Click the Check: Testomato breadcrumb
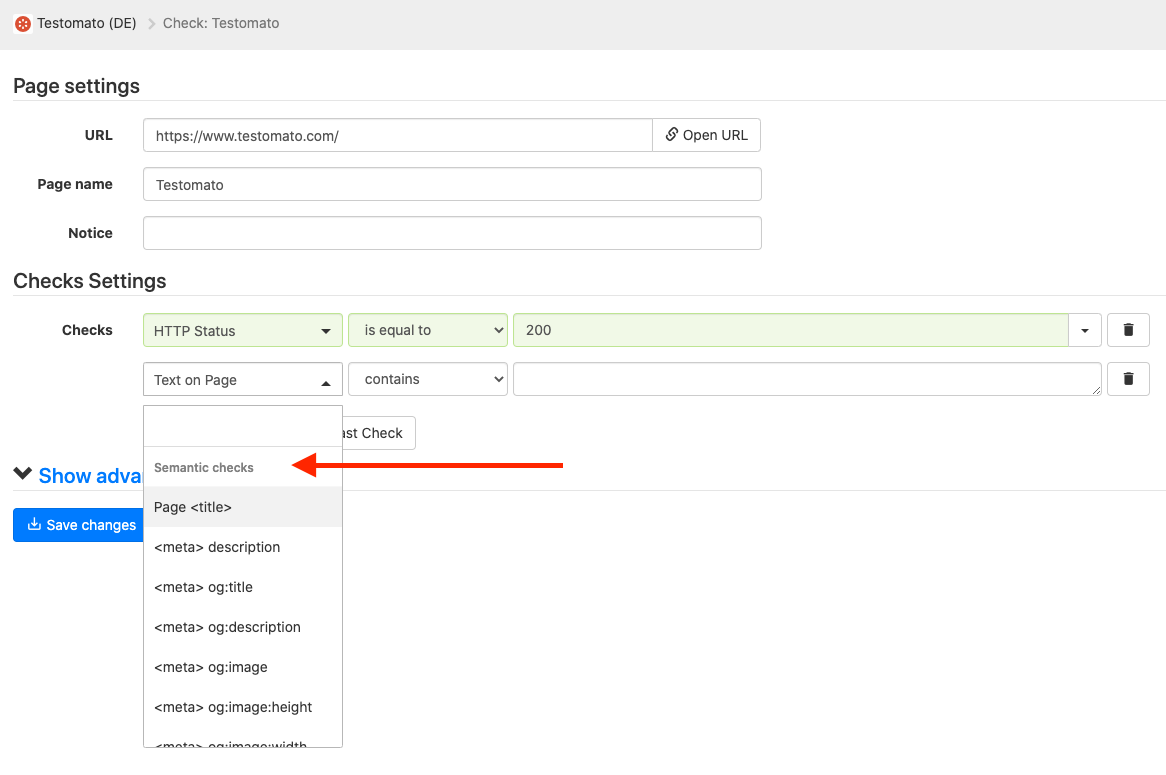 (221, 24)
